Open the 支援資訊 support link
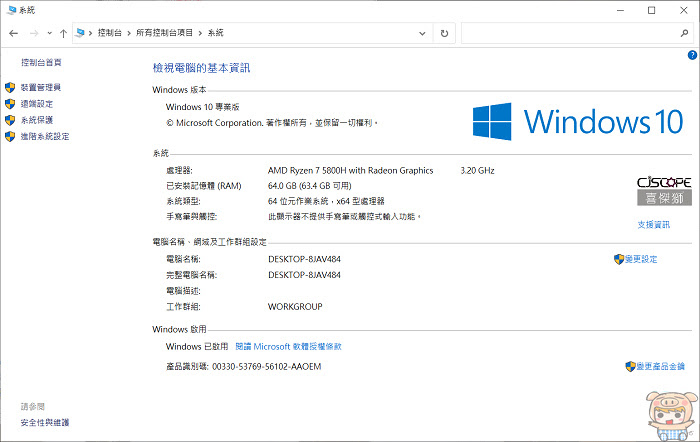This screenshot has width=700, height=442. [654, 225]
